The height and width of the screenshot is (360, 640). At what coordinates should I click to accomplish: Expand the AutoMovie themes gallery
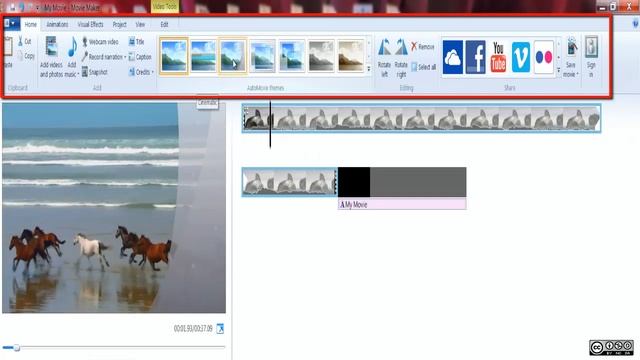pos(369,69)
